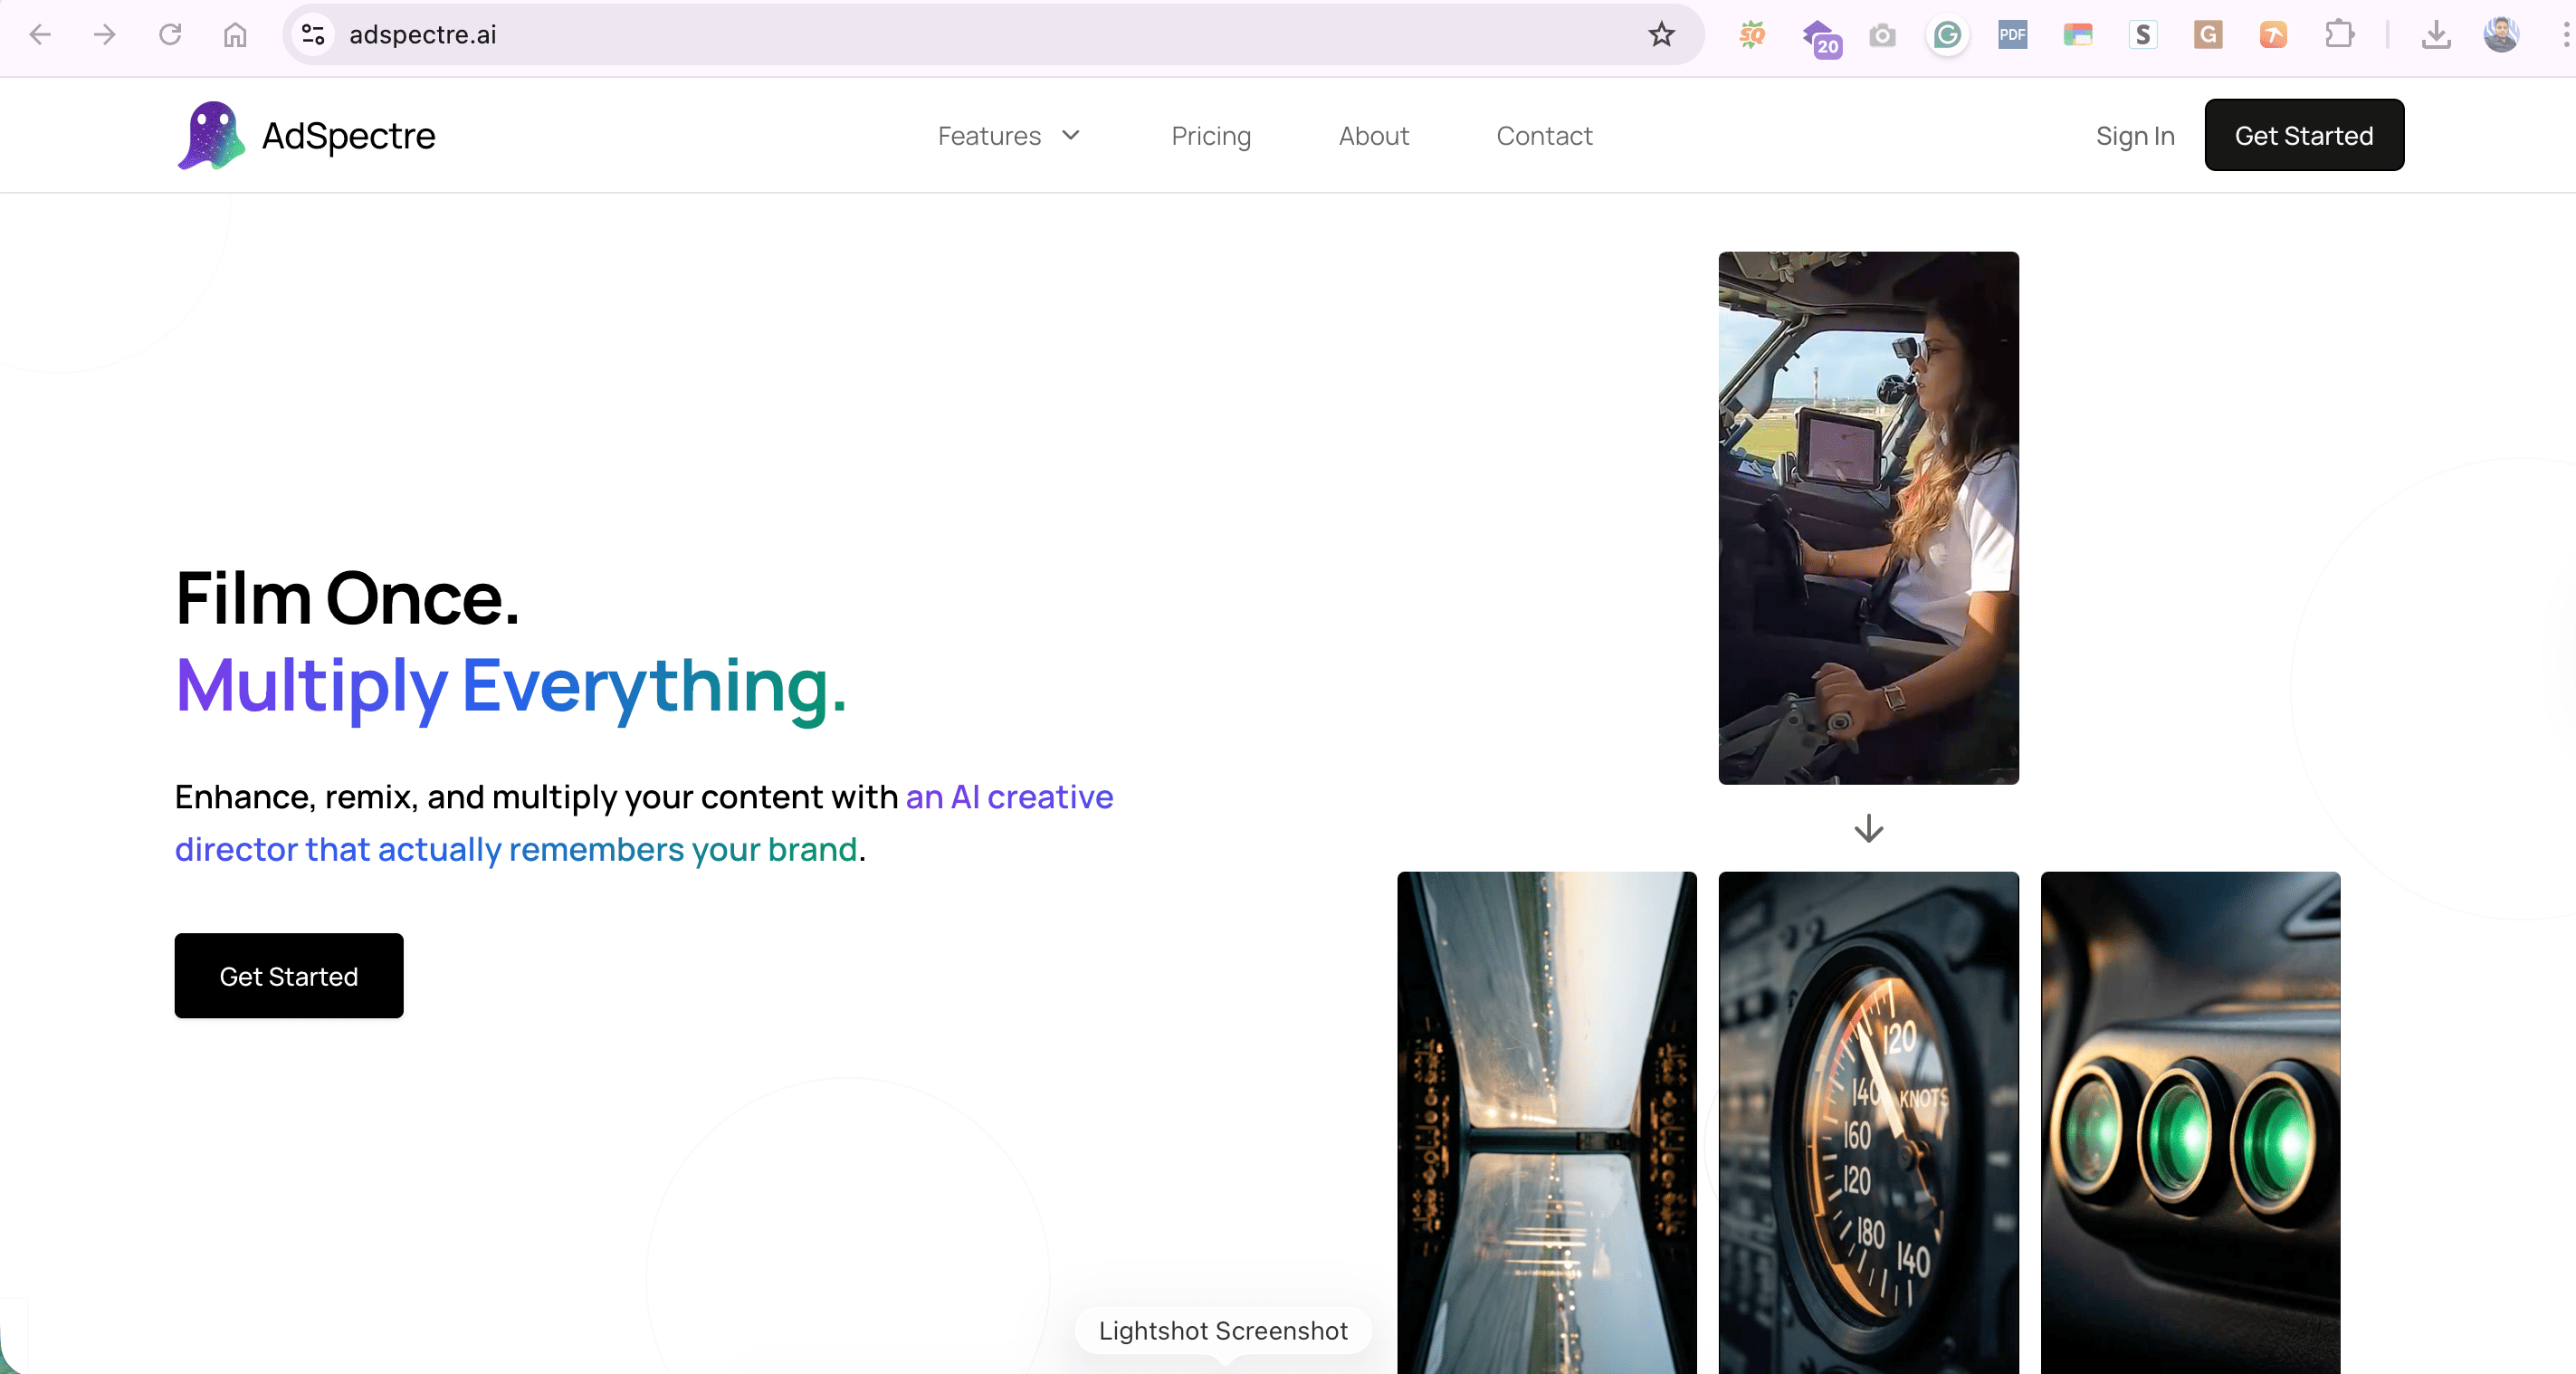This screenshot has width=2576, height=1374.
Task: Click the Sign In link
Action: [x=2134, y=136]
